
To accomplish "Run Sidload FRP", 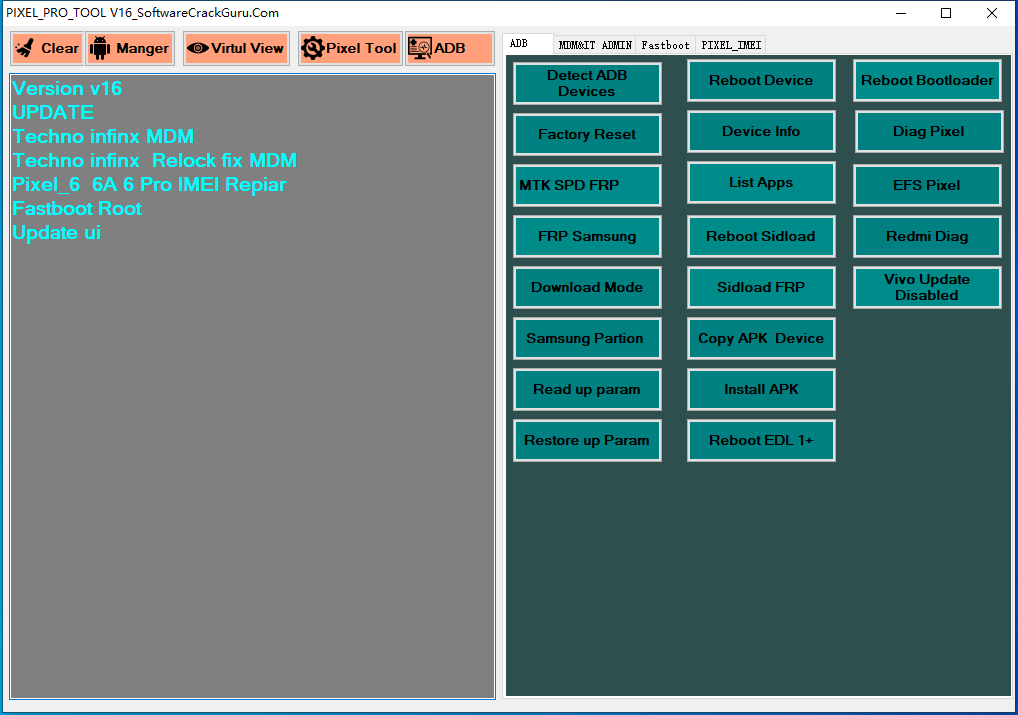I will [x=761, y=287].
